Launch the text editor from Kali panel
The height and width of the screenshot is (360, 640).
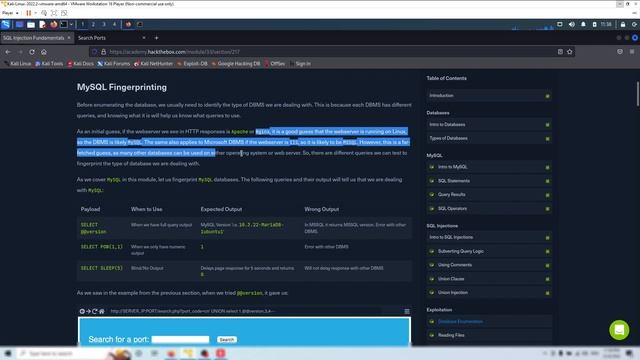(42, 24)
